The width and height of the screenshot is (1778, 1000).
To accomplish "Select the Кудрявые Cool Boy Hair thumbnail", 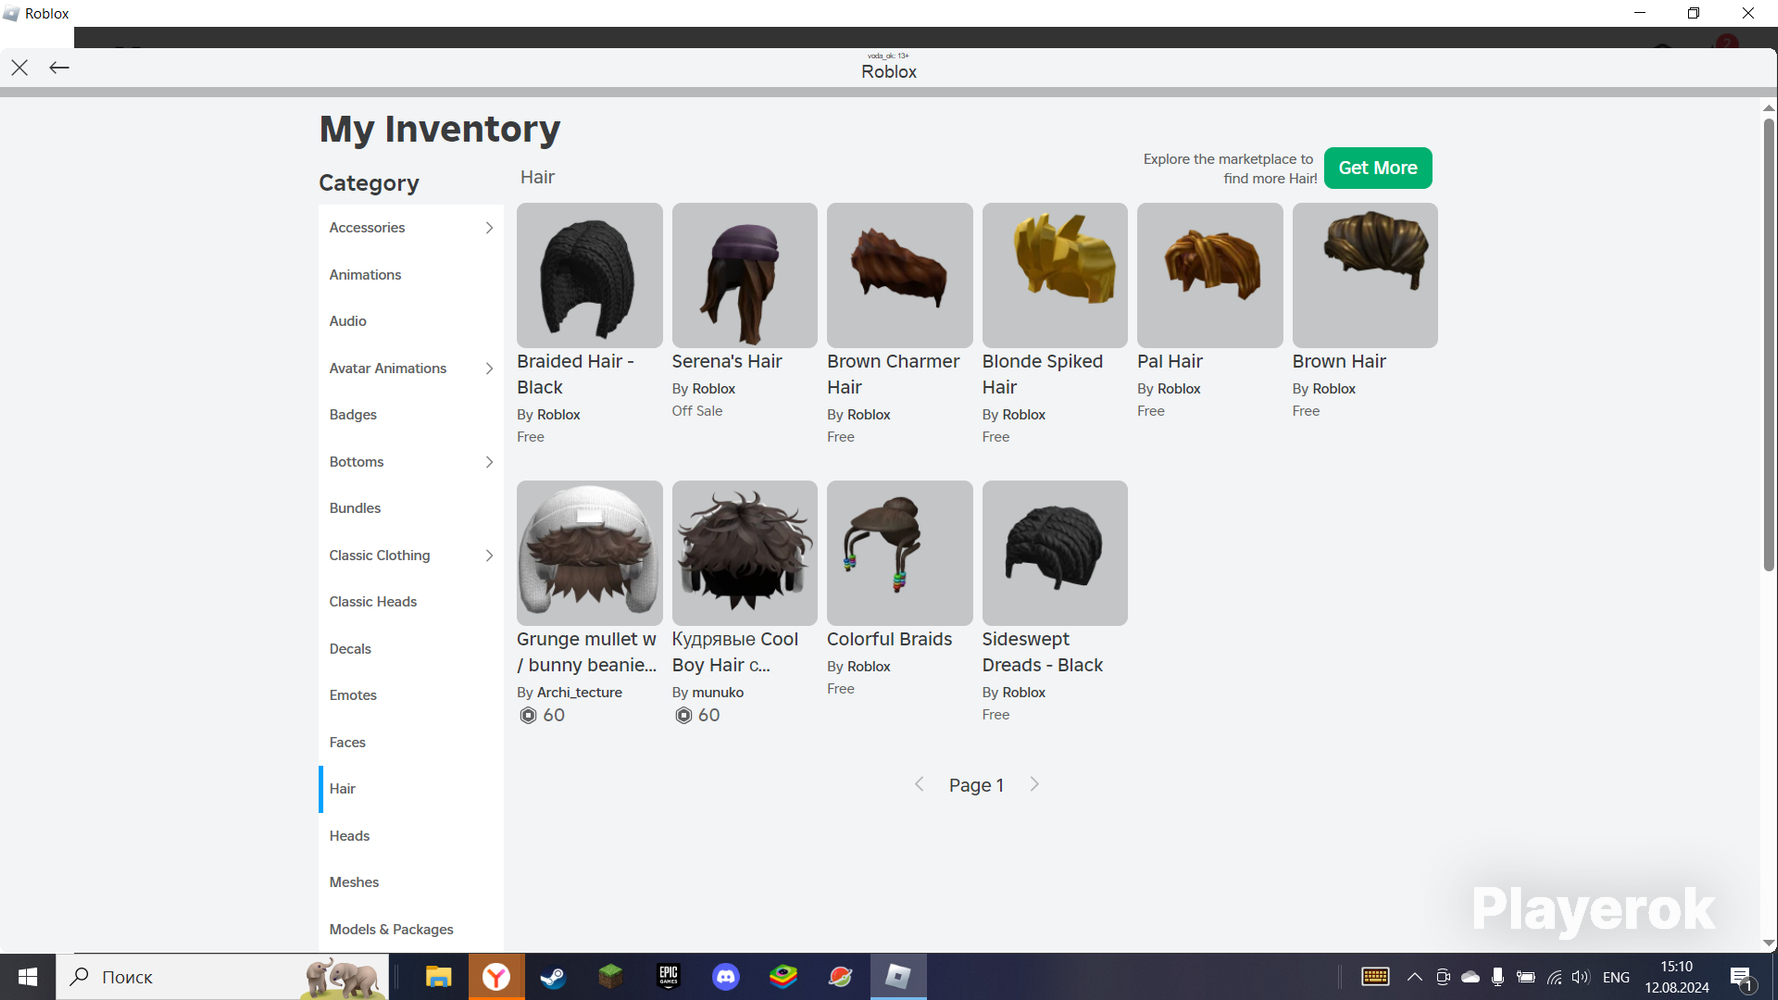I will (x=745, y=553).
